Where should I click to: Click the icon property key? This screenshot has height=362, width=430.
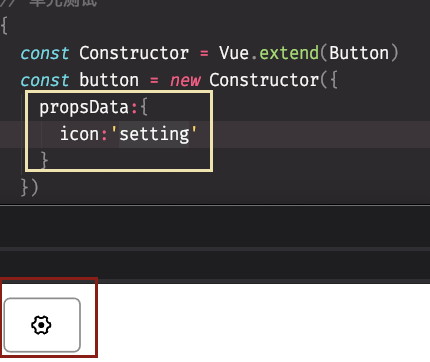(80, 134)
